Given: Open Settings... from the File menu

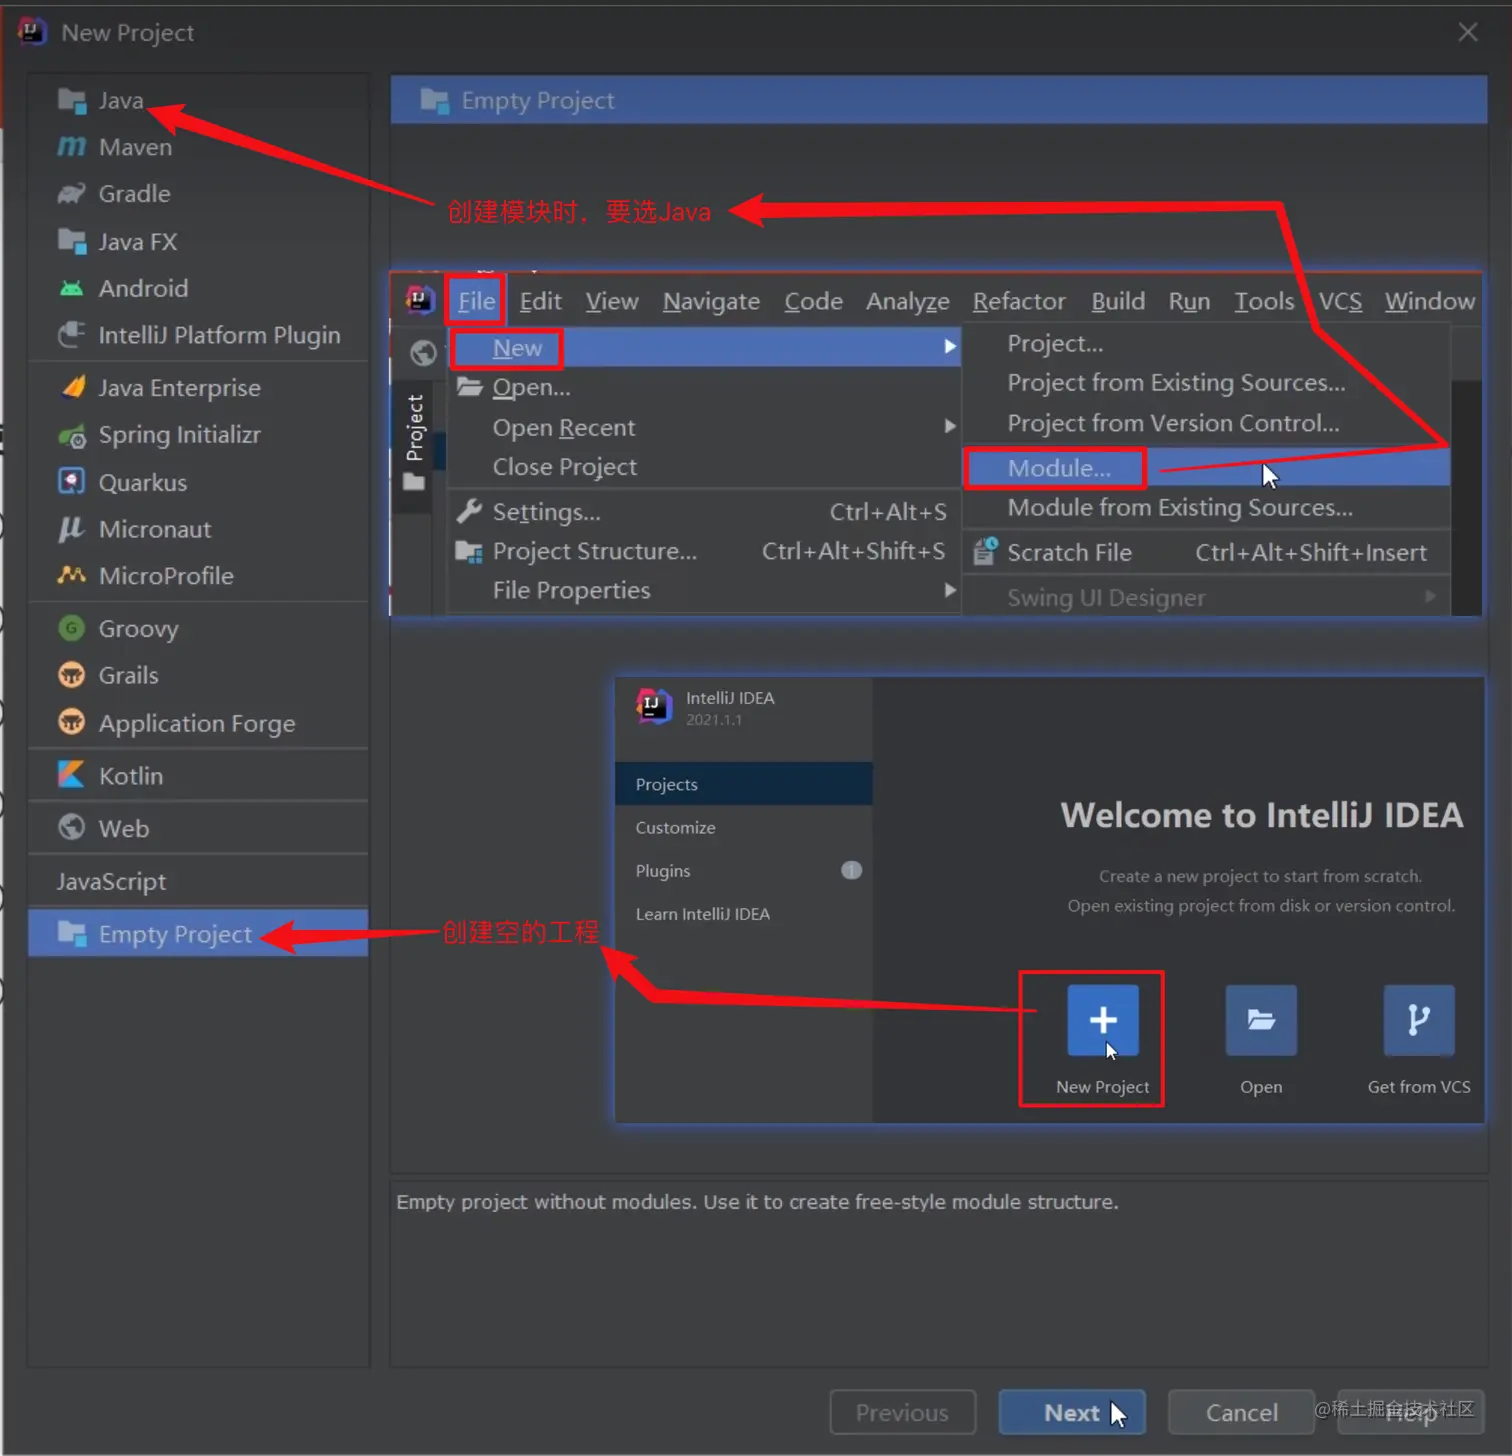Looking at the screenshot, I should [705, 512].
